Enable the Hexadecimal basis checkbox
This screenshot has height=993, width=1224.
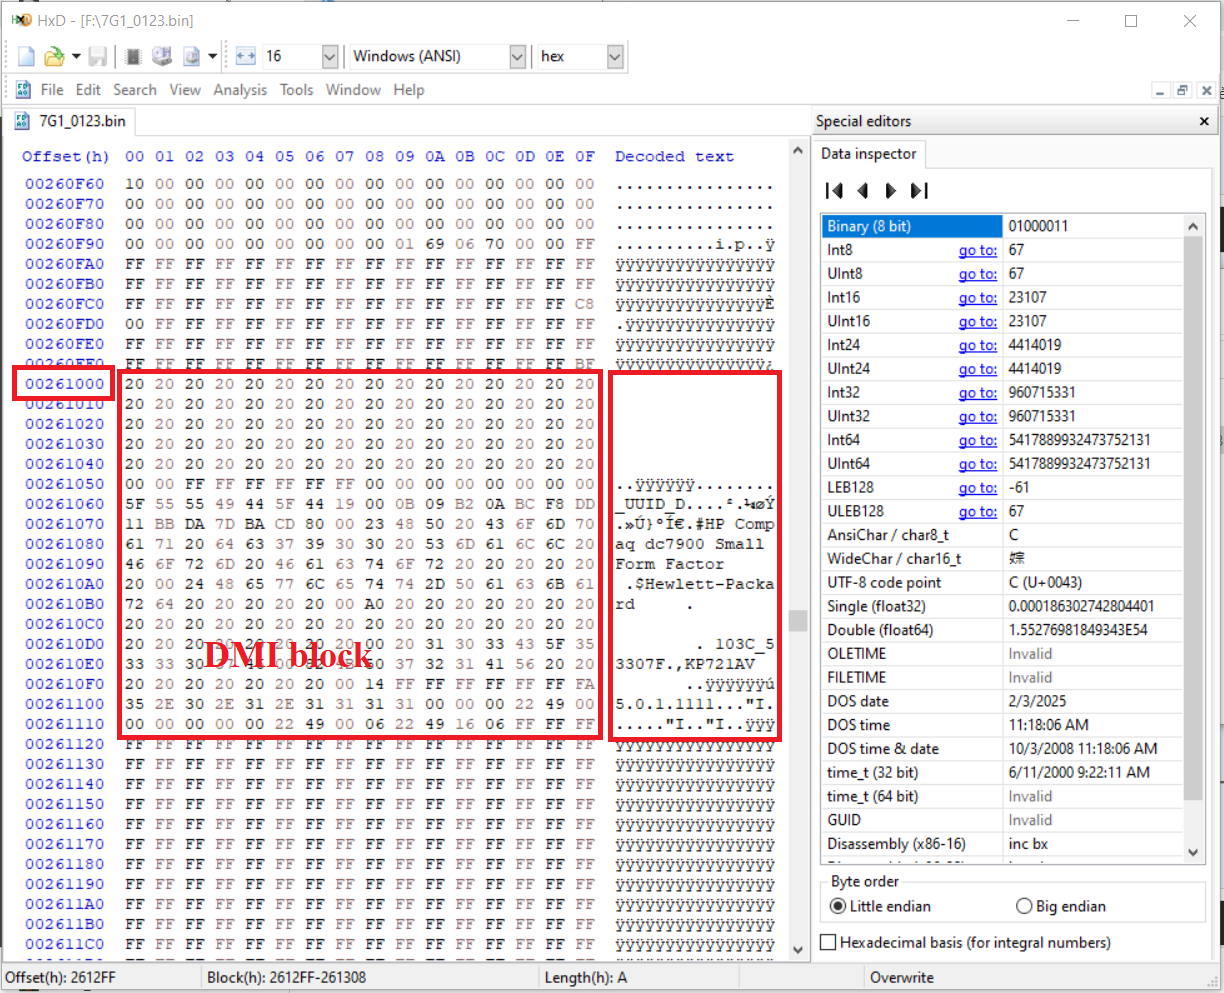(828, 942)
